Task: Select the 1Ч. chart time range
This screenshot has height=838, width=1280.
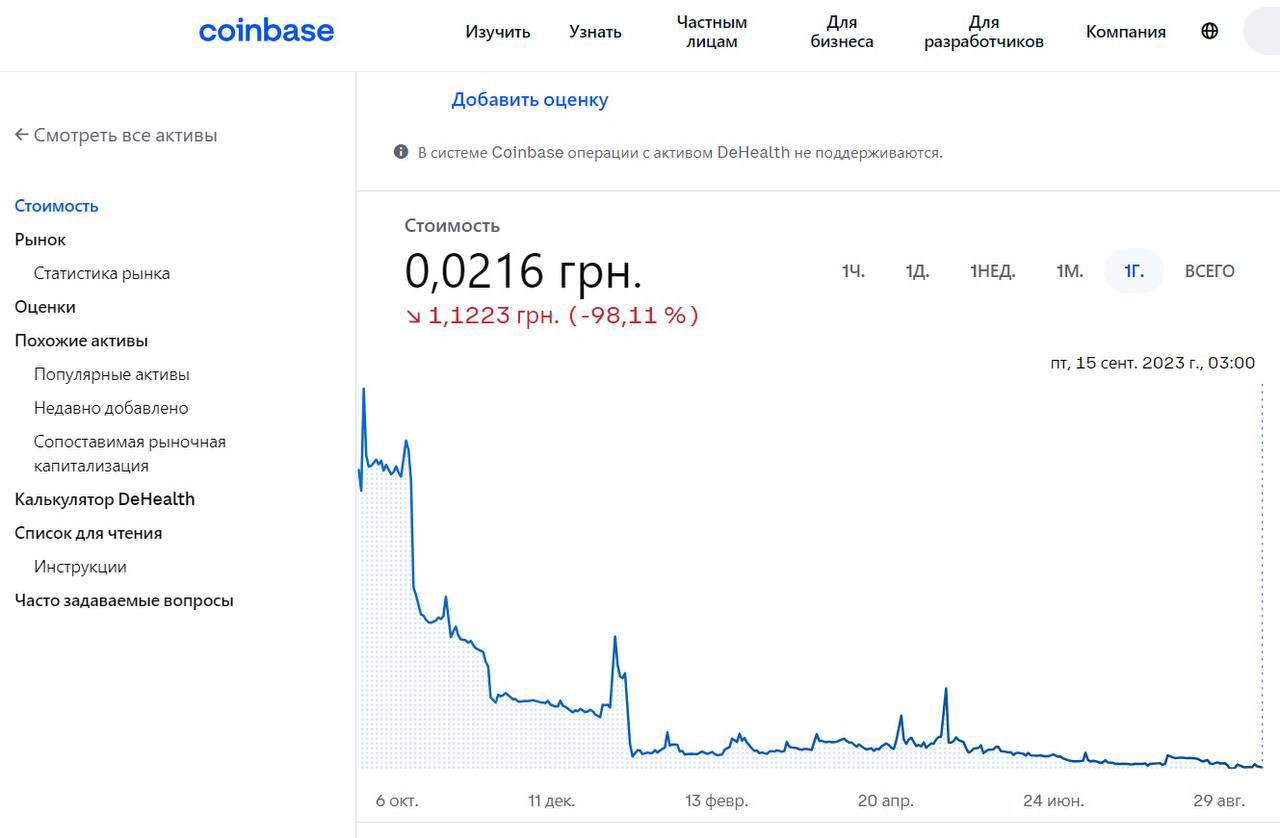Action: [852, 271]
